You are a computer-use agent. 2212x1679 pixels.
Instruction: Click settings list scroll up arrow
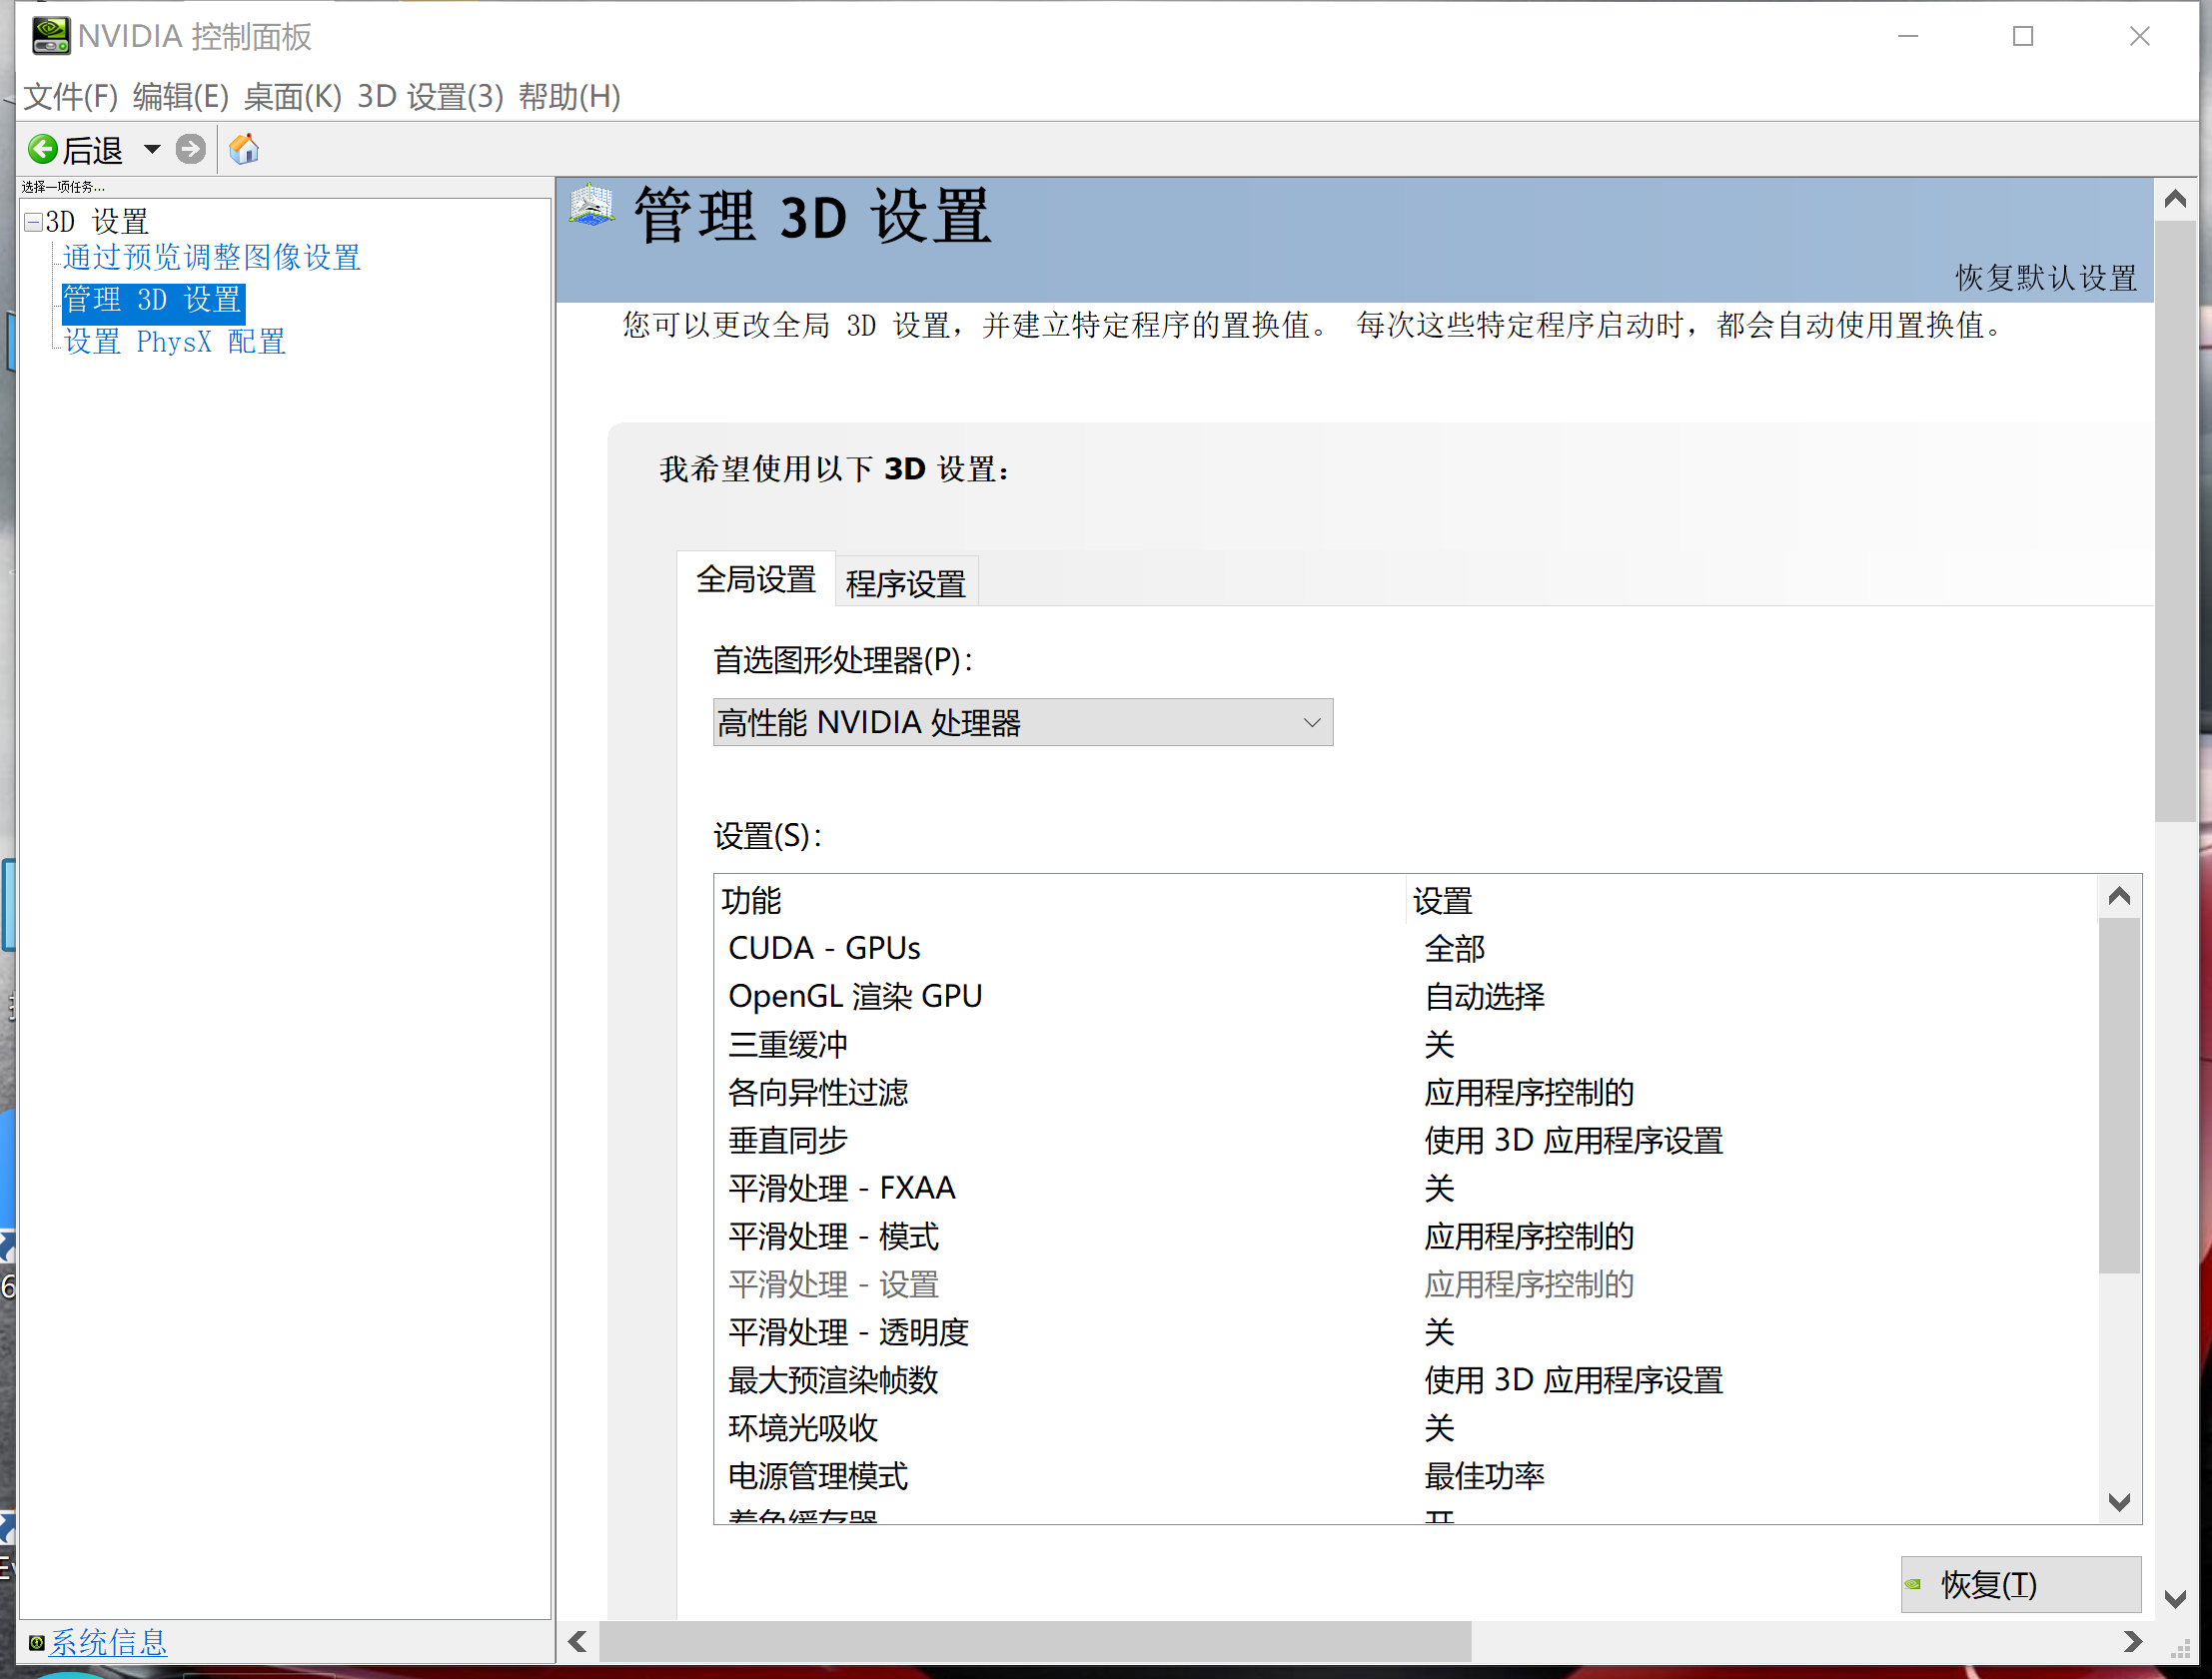click(2119, 896)
